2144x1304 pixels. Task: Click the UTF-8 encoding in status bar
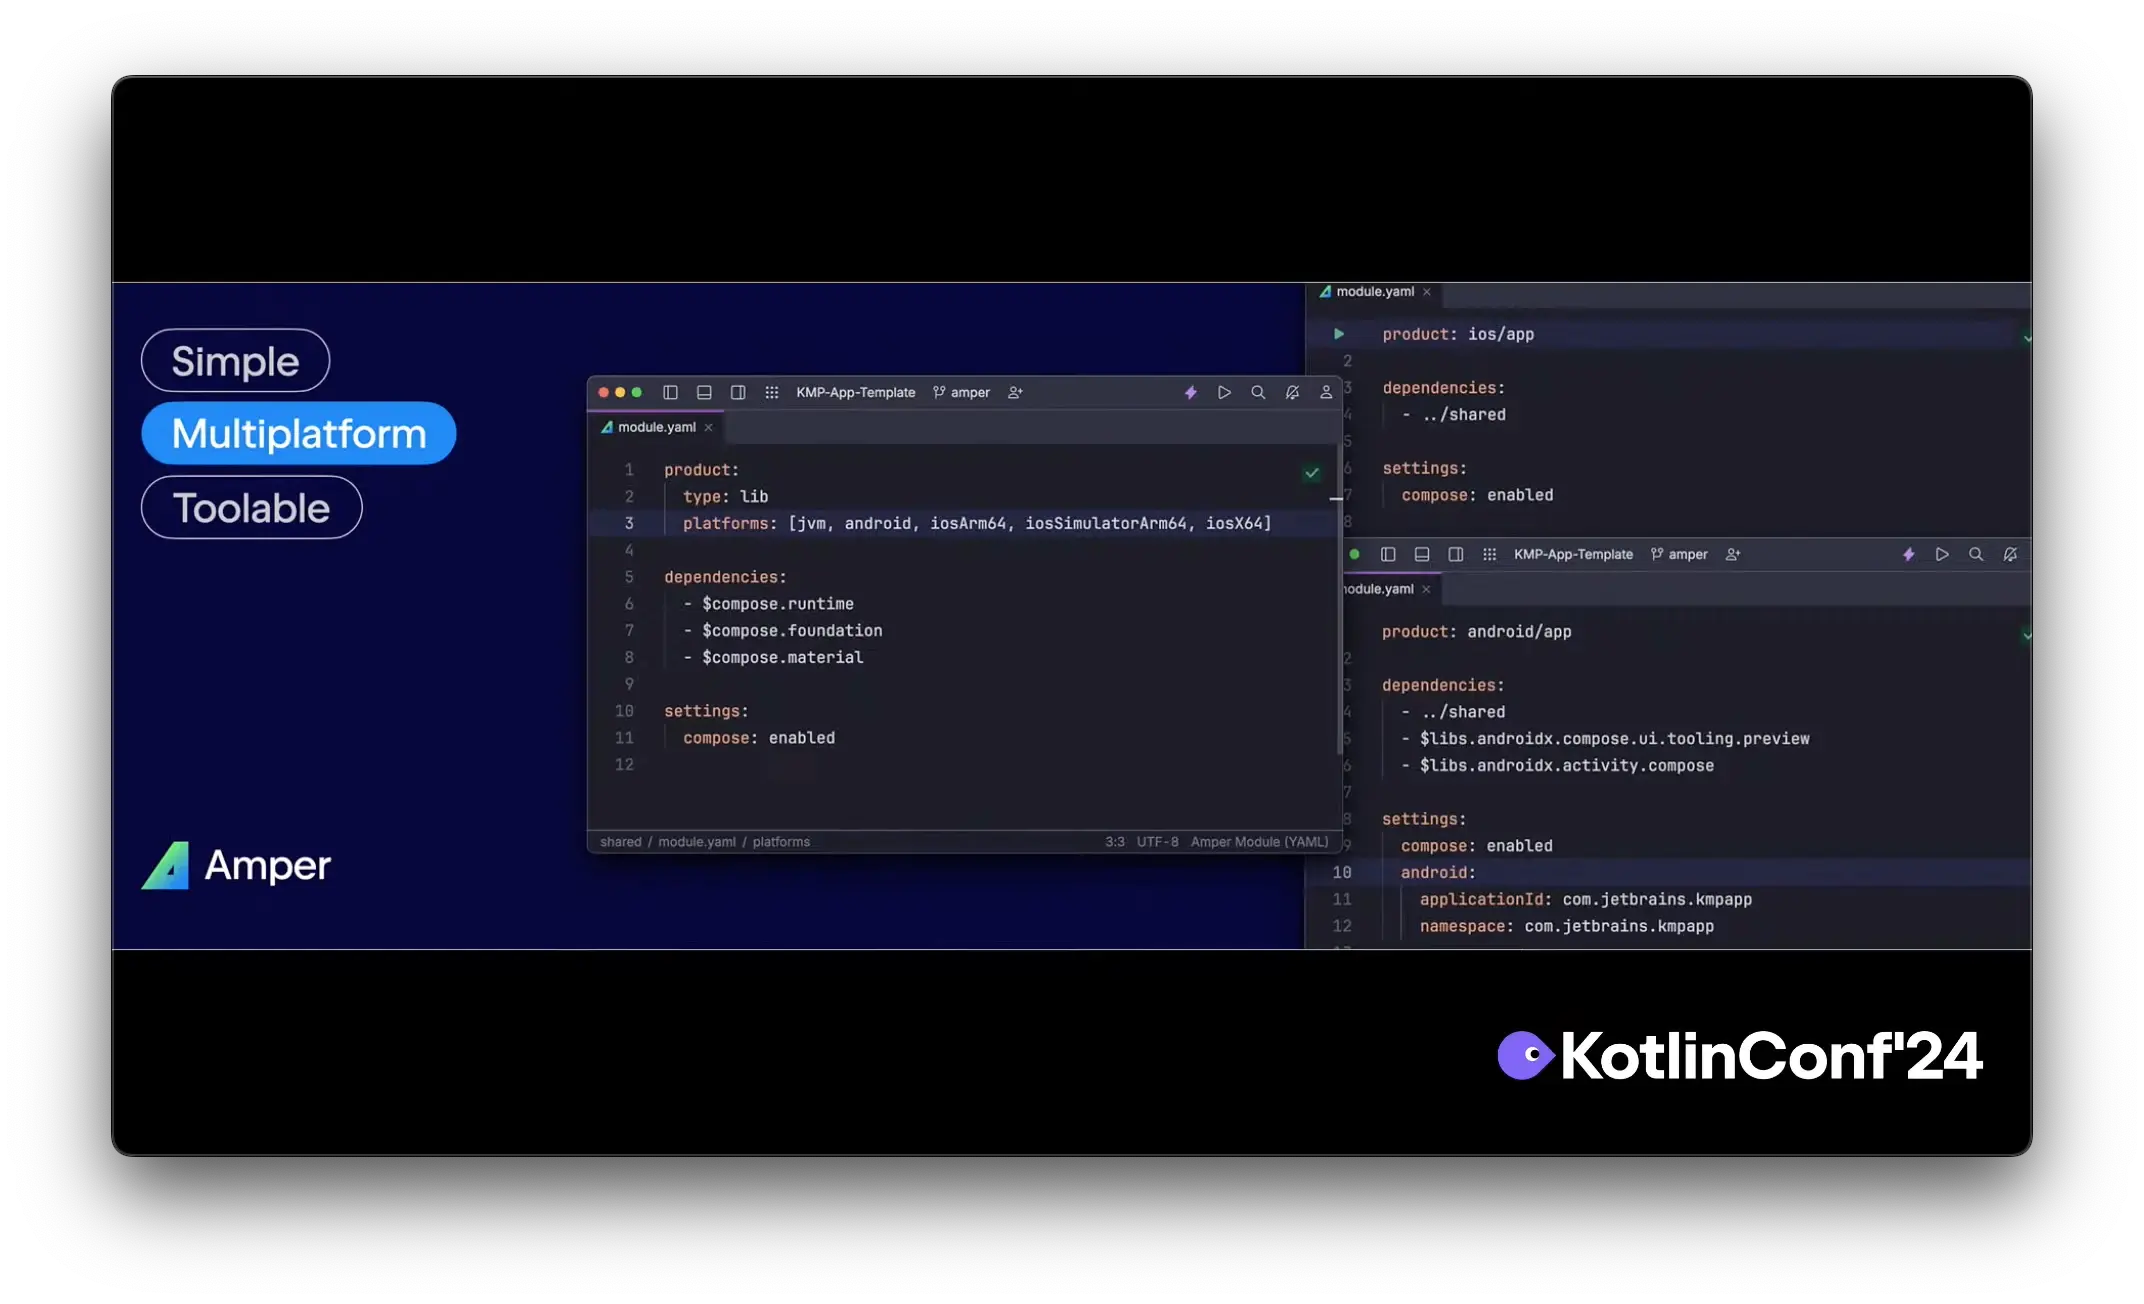[x=1157, y=842]
